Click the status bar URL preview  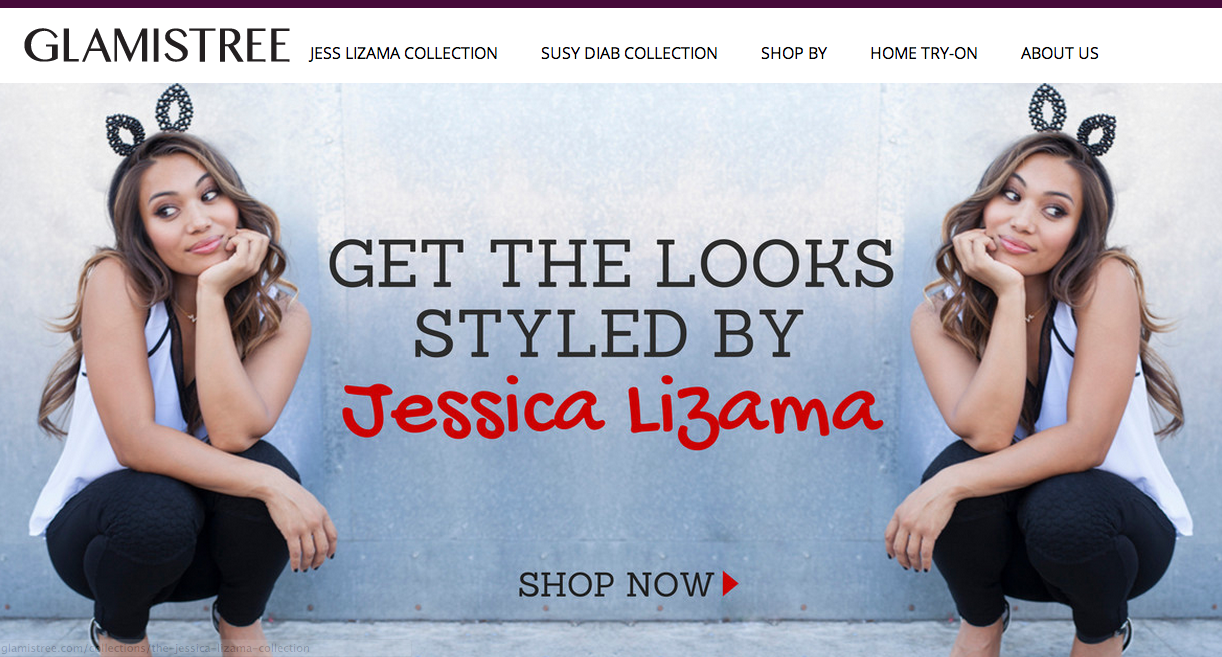156,648
